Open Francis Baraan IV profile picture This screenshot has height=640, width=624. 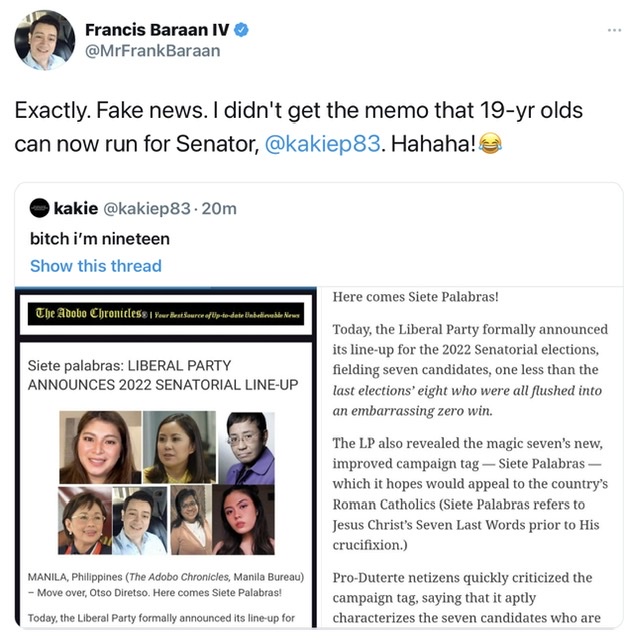pyautogui.click(x=44, y=40)
